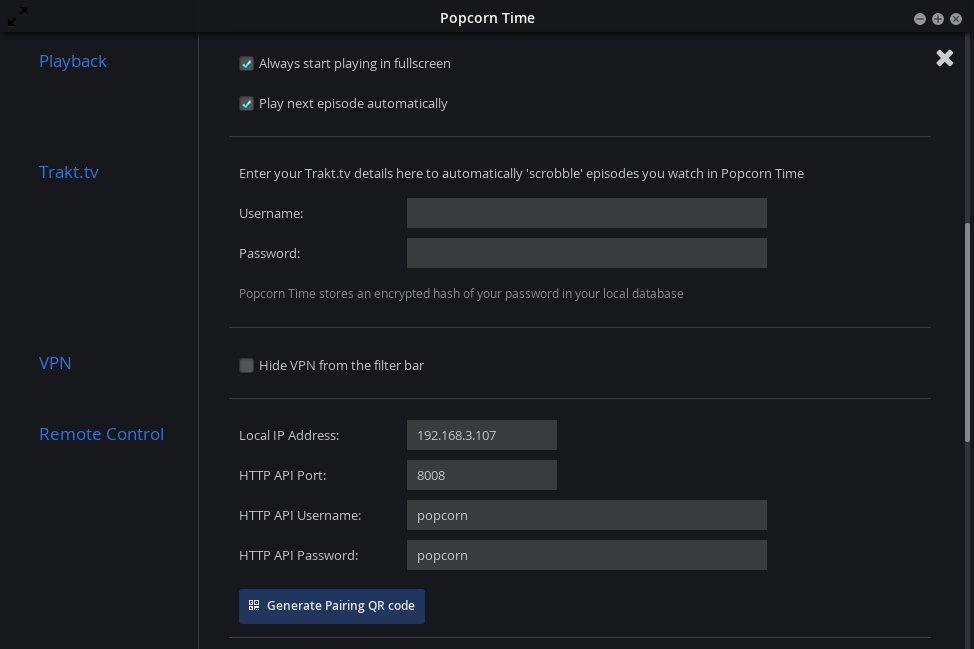Click the QR icon on the Generate Pairing button
The width and height of the screenshot is (974, 649).
coord(254,605)
